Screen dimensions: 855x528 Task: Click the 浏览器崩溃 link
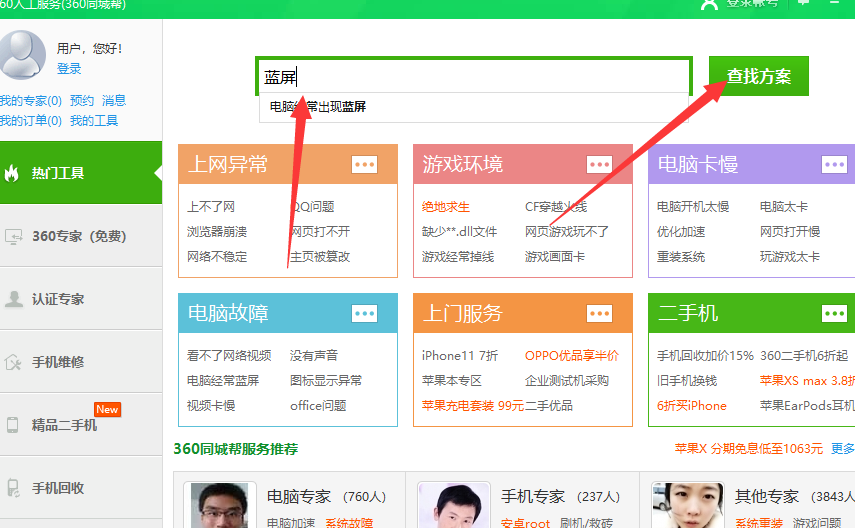tap(217, 232)
